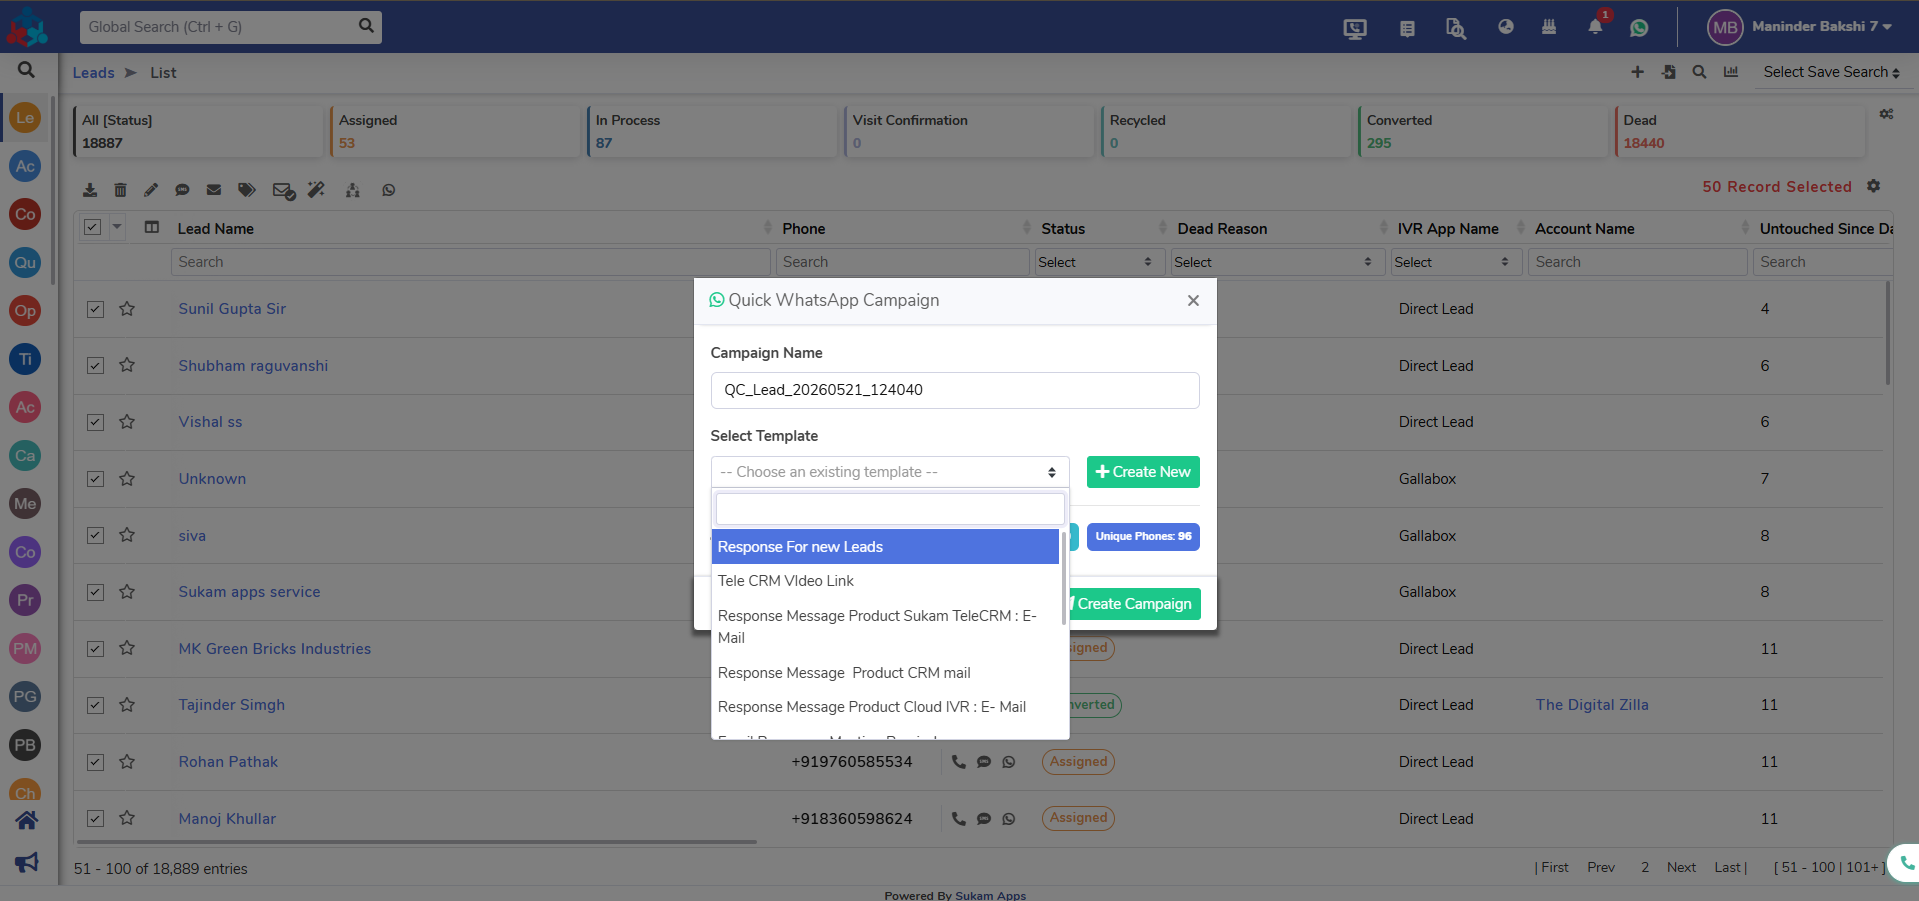Click the pie chart icon in header
1919x901 pixels.
coord(1506,27)
